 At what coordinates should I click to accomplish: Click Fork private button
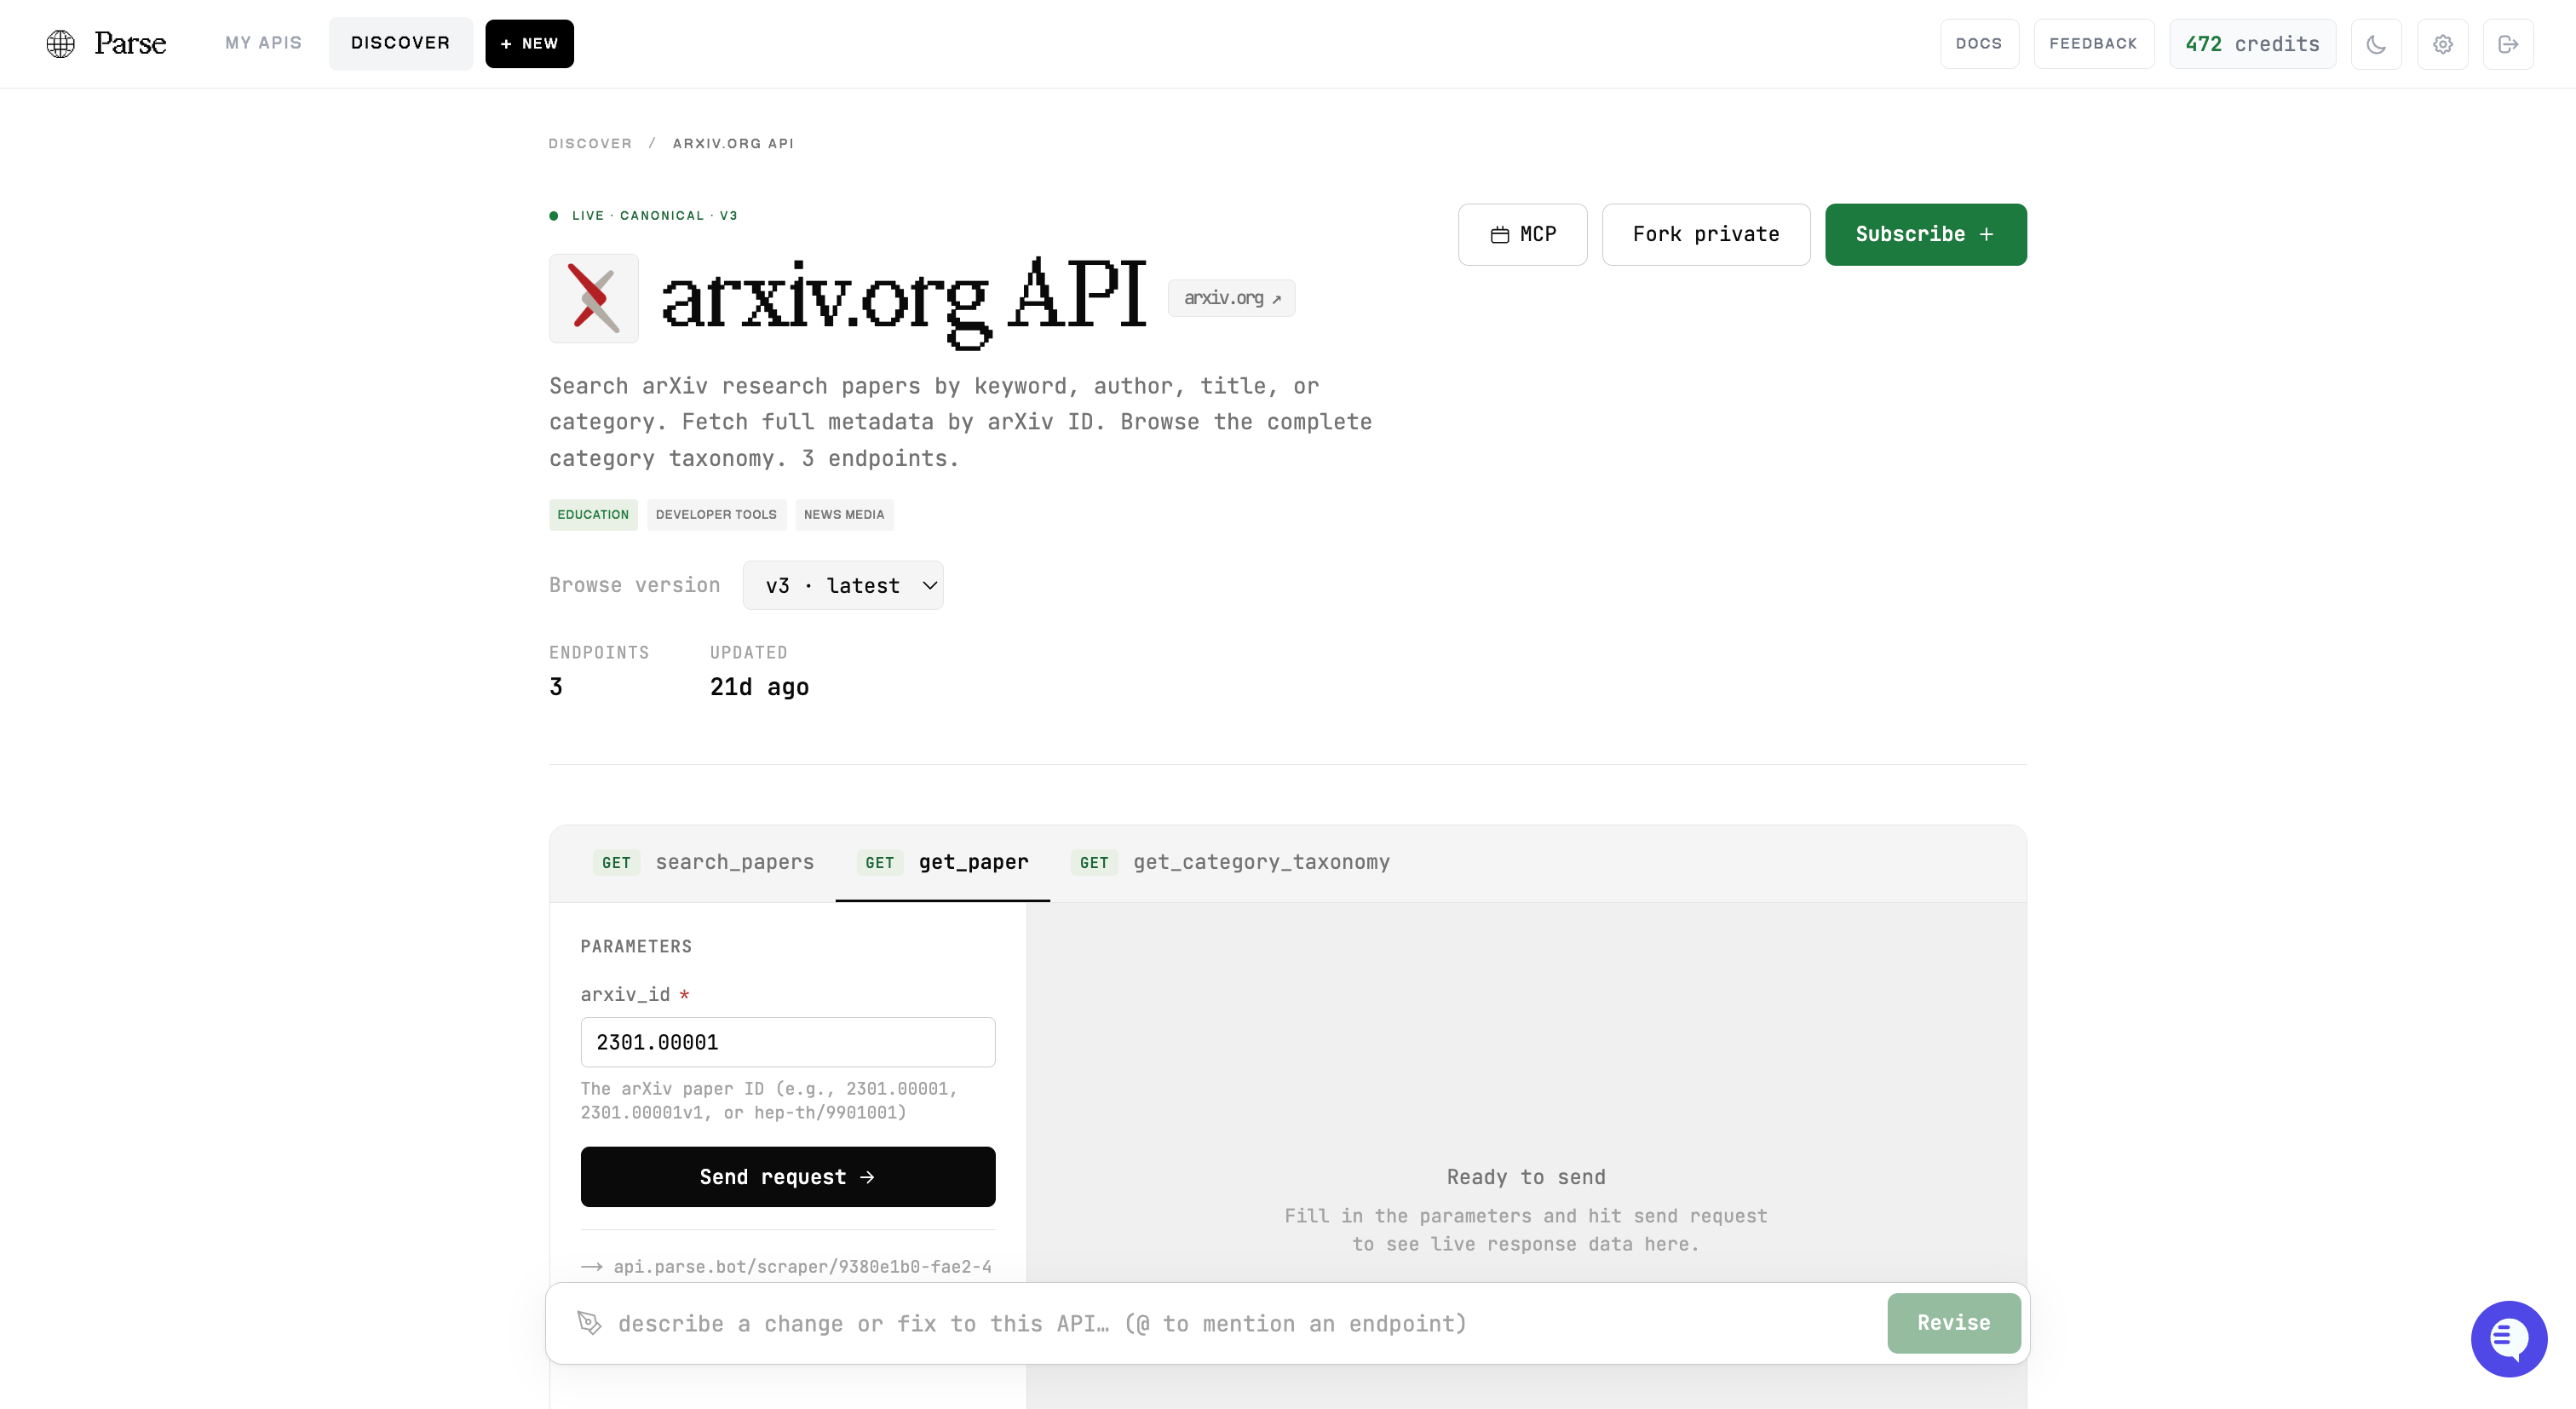(1706, 234)
